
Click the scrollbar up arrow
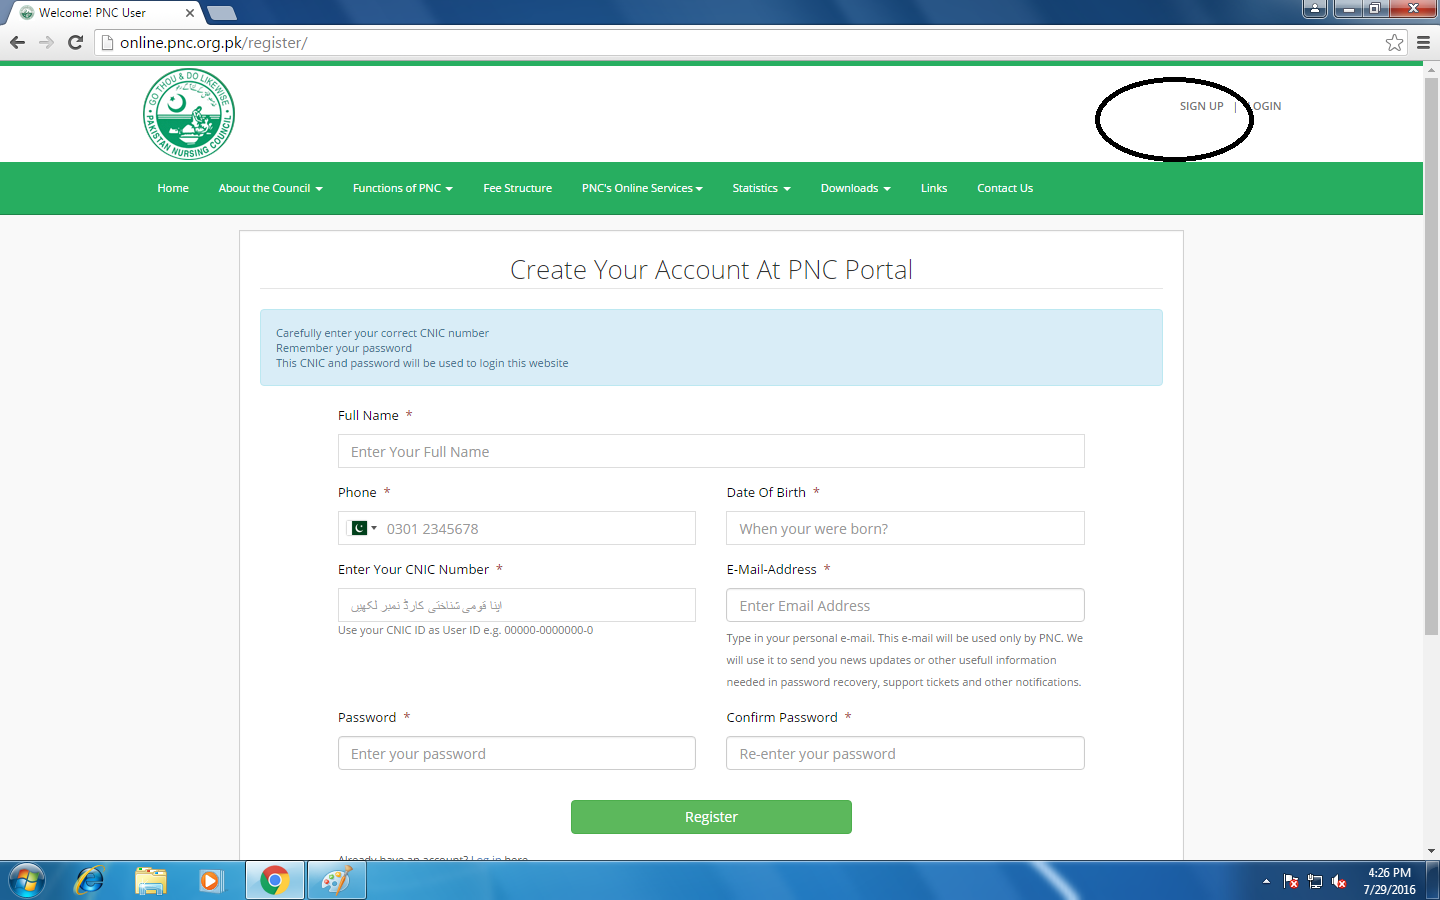[1431, 69]
